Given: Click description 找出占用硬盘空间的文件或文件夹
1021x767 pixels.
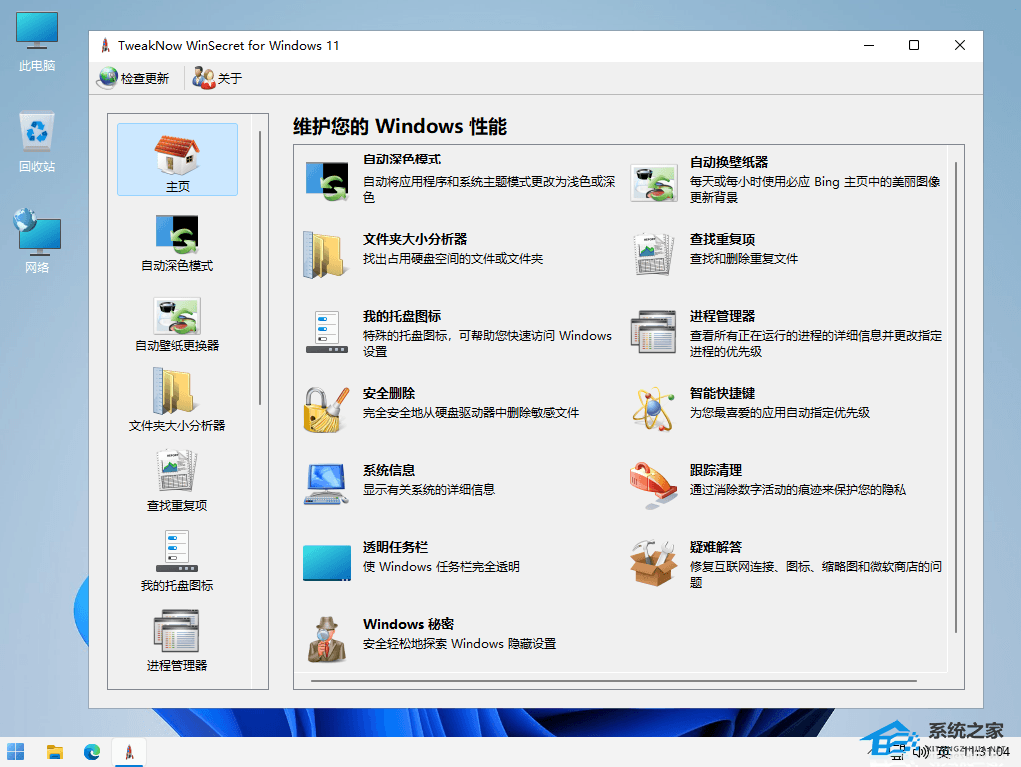Looking at the screenshot, I should click(x=453, y=258).
